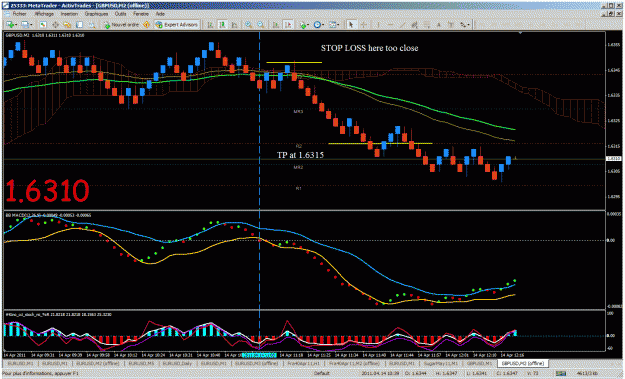
Task: Click the Profiles icon
Action: [25, 25]
